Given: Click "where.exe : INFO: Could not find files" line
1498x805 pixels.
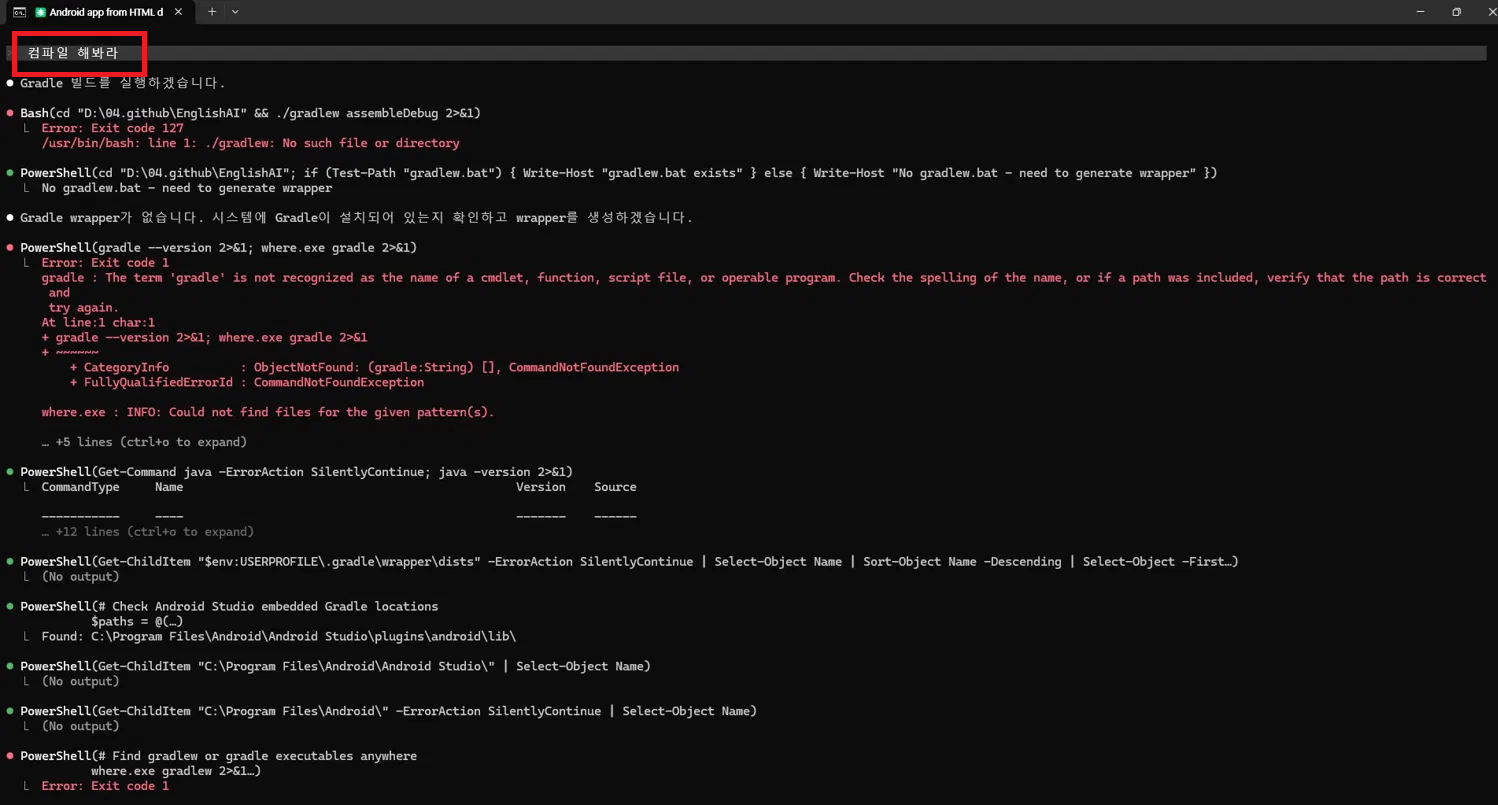Looking at the screenshot, I should (268, 412).
